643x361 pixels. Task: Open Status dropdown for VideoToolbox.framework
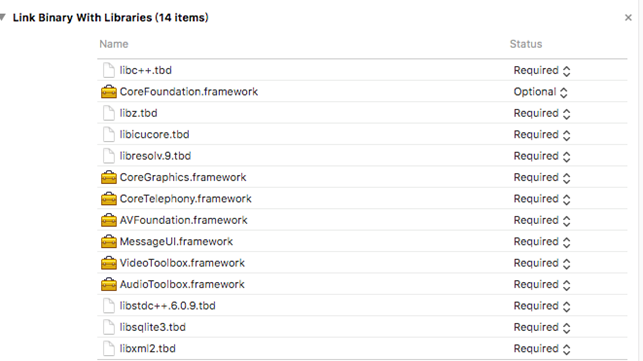click(x=542, y=263)
